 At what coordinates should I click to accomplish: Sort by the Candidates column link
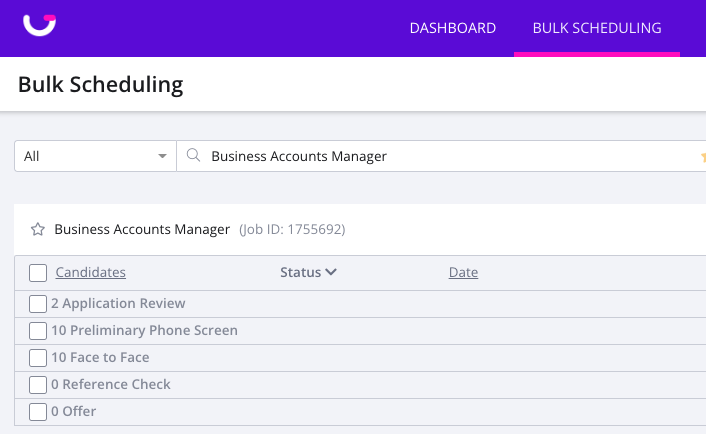91,272
